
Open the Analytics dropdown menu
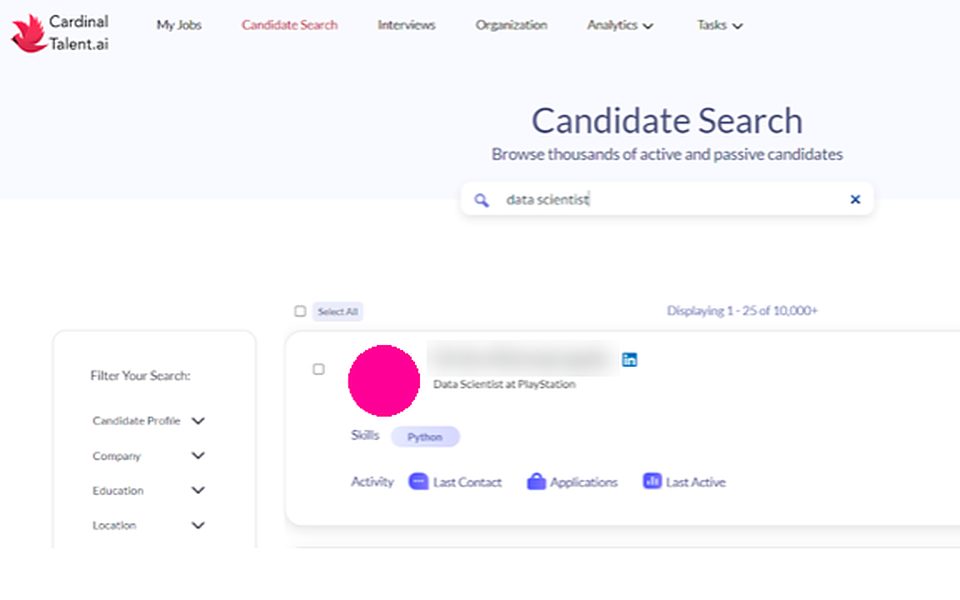[620, 25]
